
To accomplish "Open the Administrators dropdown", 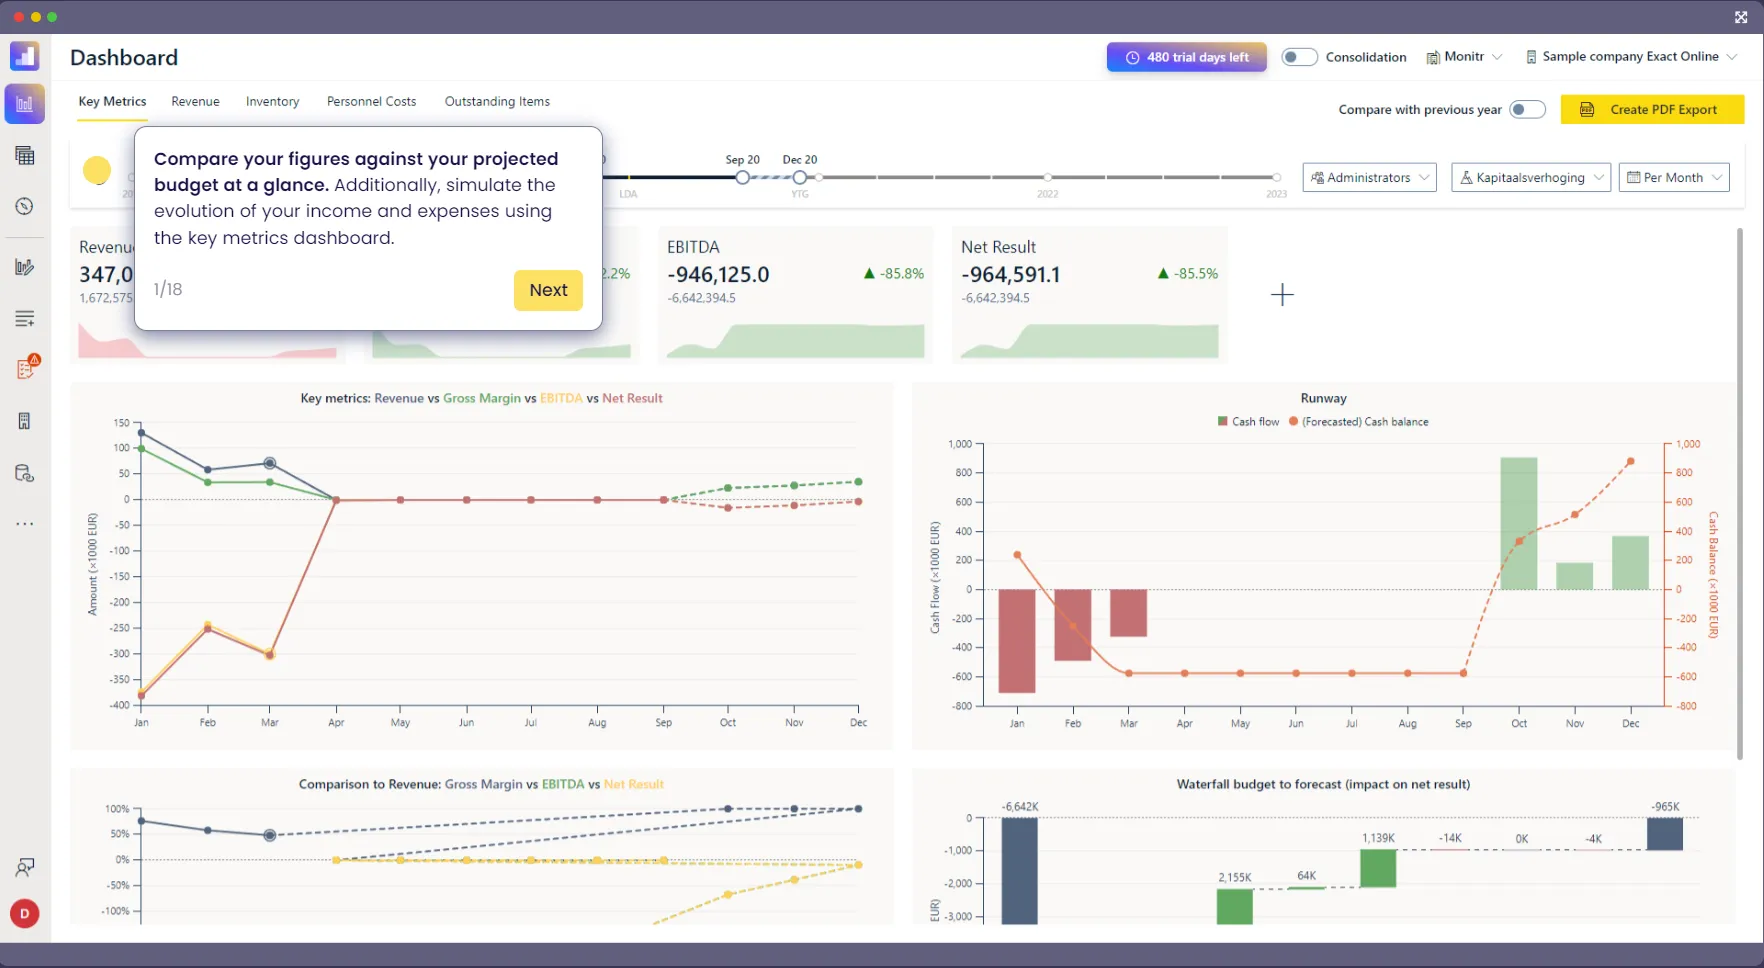I will point(1369,177).
